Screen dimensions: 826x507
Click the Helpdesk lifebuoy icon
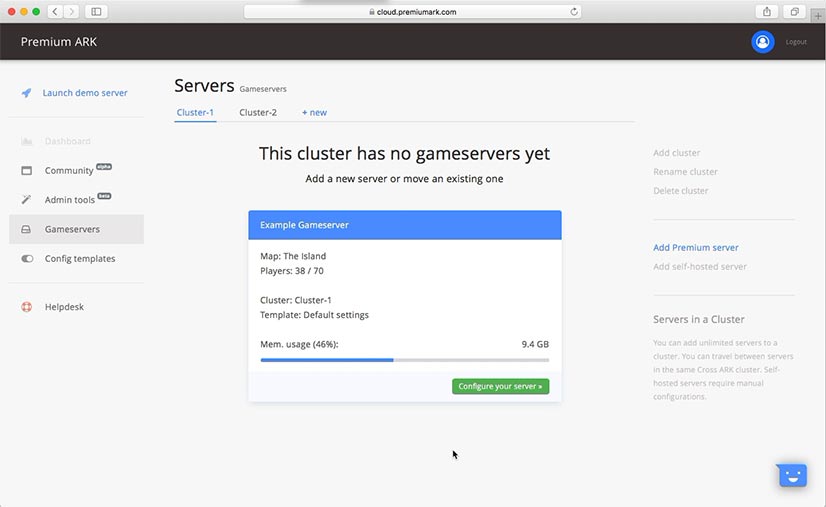click(26, 307)
